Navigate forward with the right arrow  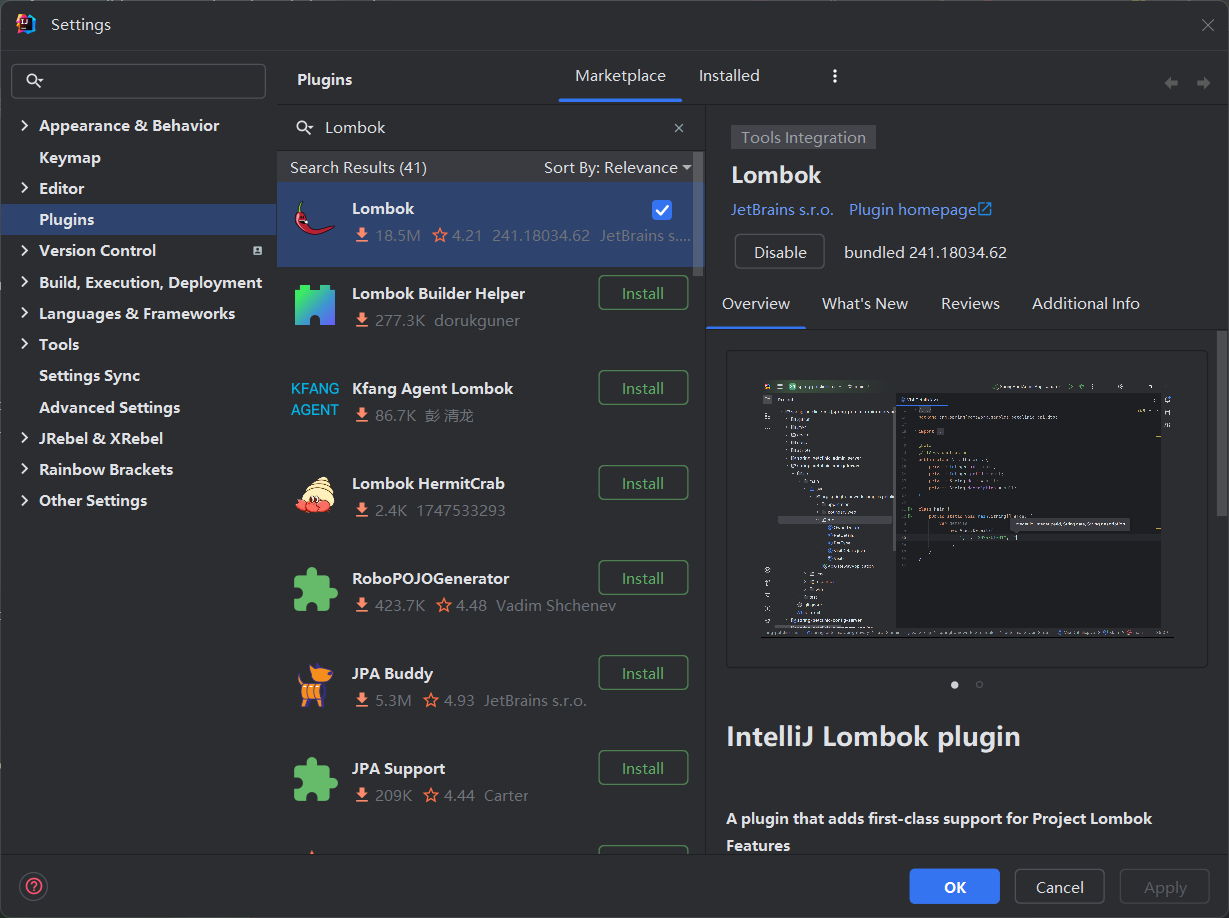[1203, 83]
